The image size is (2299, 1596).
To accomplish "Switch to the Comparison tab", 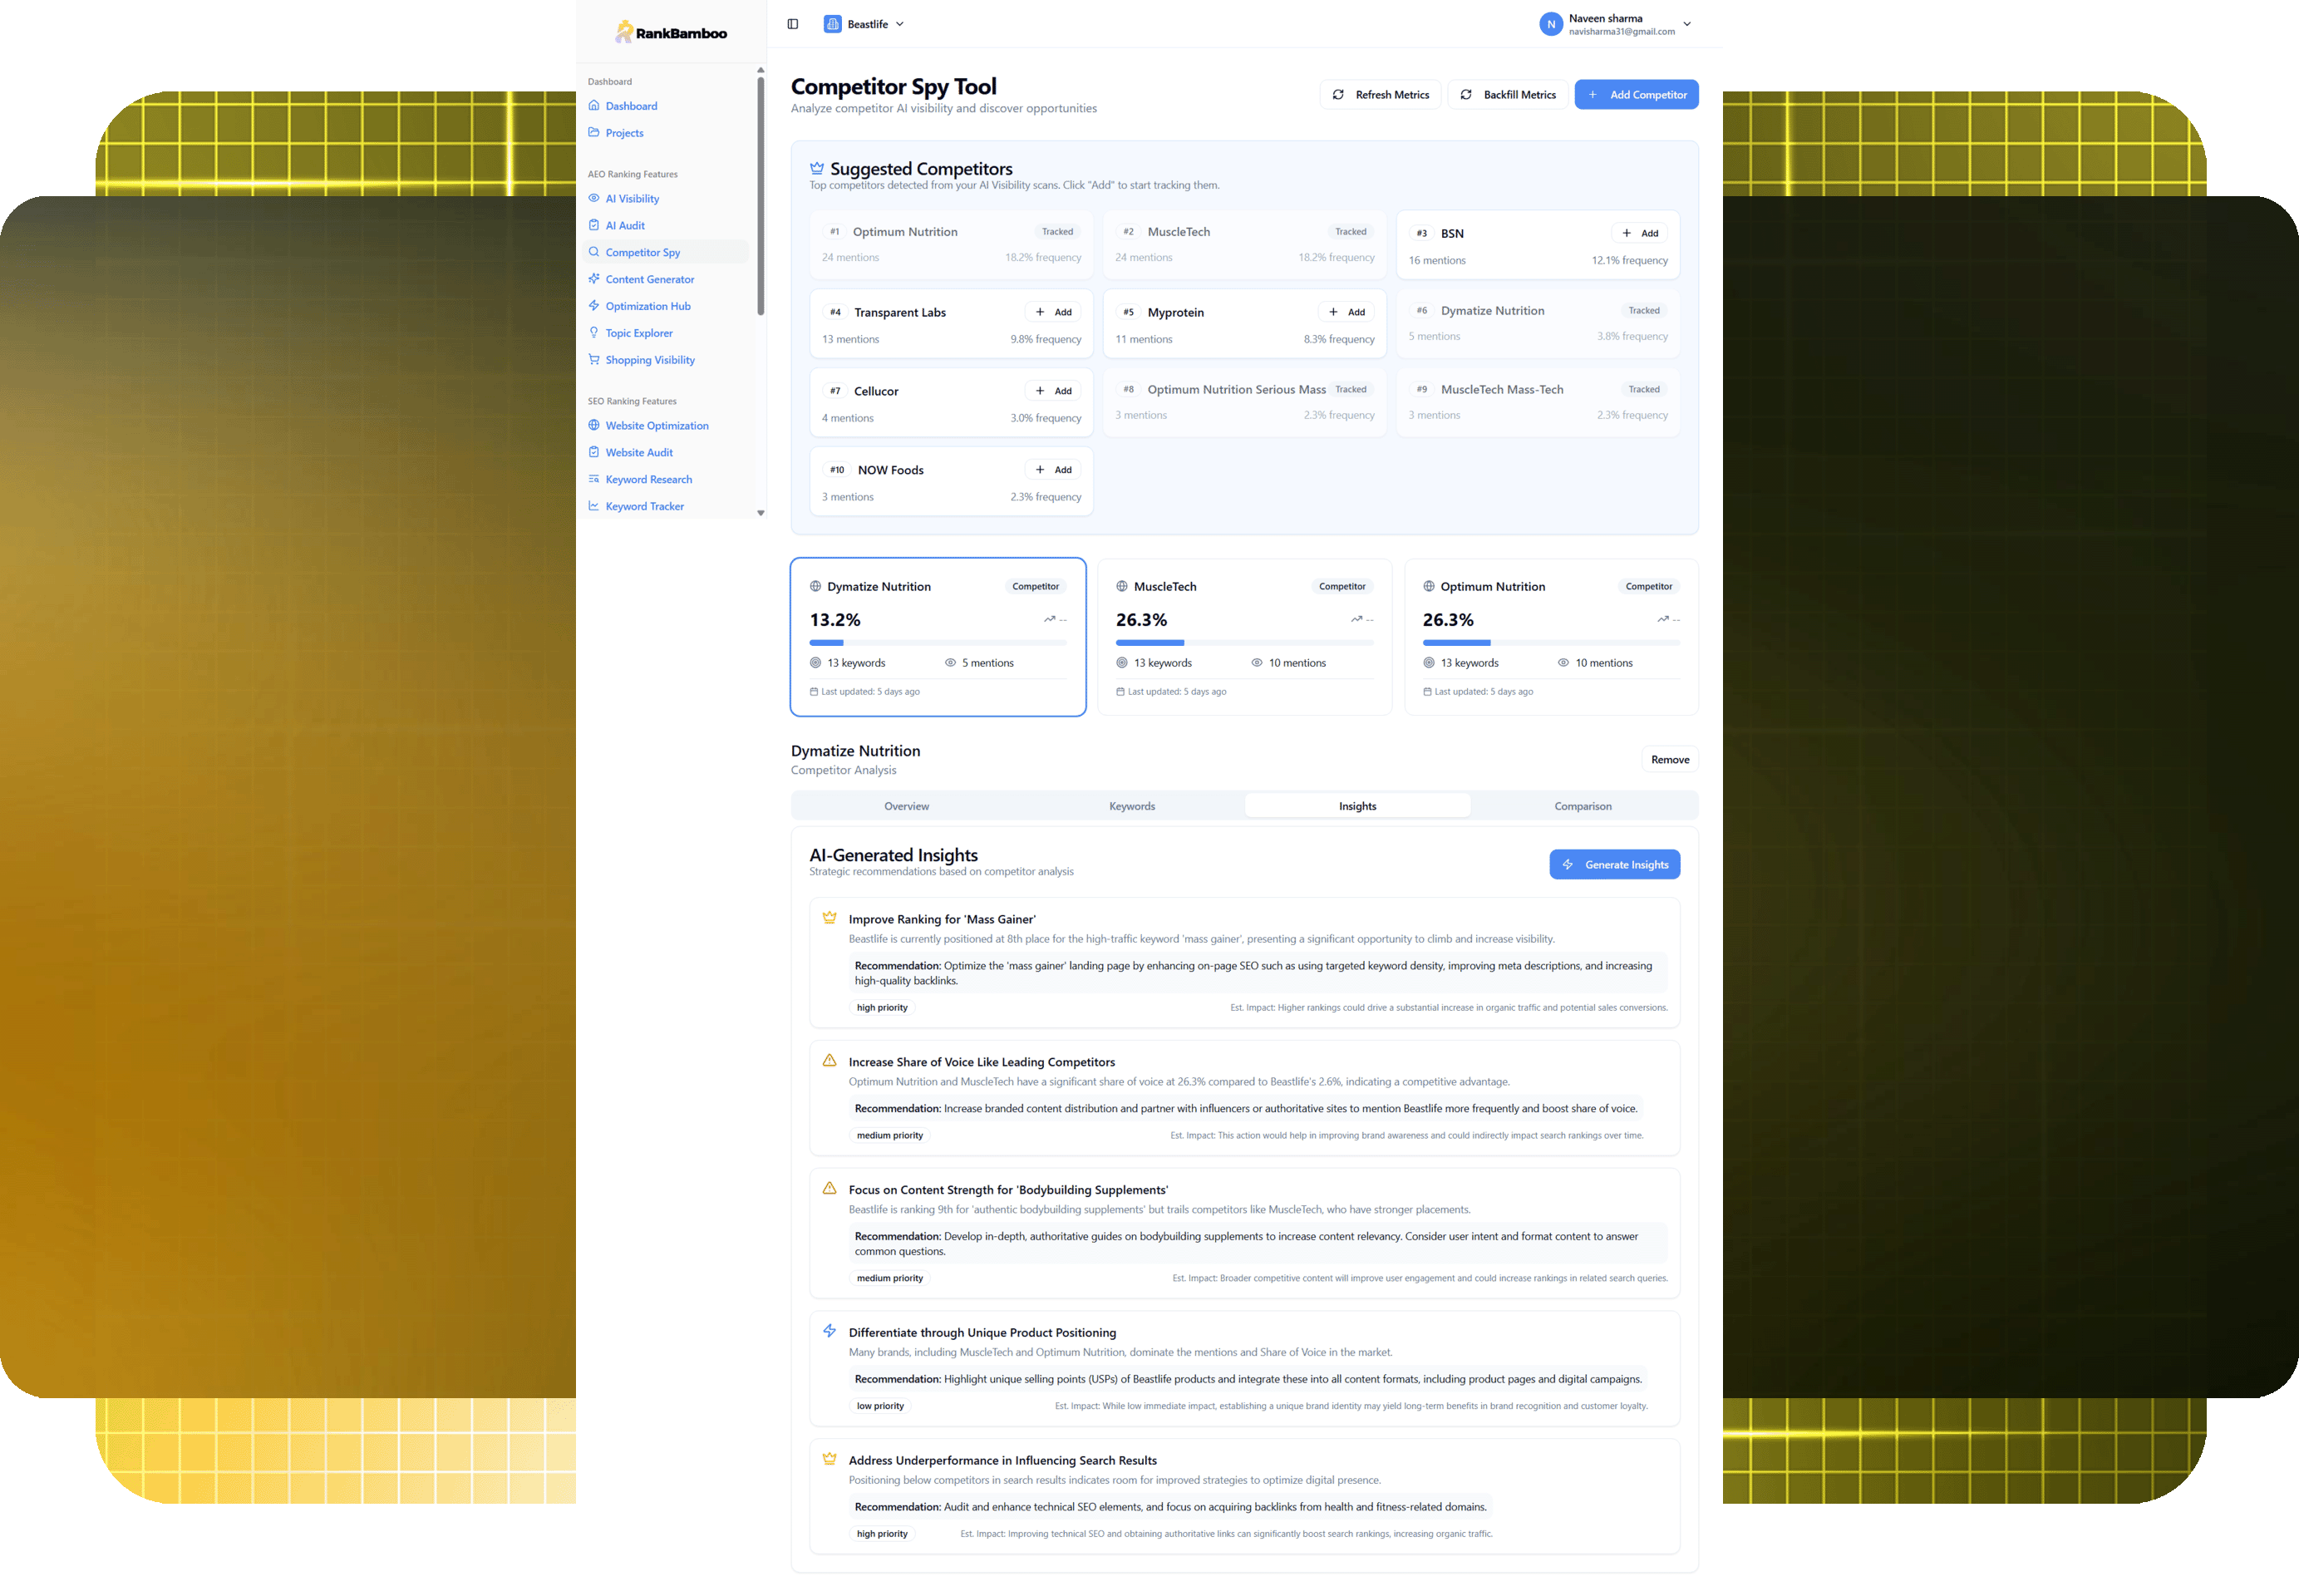I will [x=1582, y=806].
